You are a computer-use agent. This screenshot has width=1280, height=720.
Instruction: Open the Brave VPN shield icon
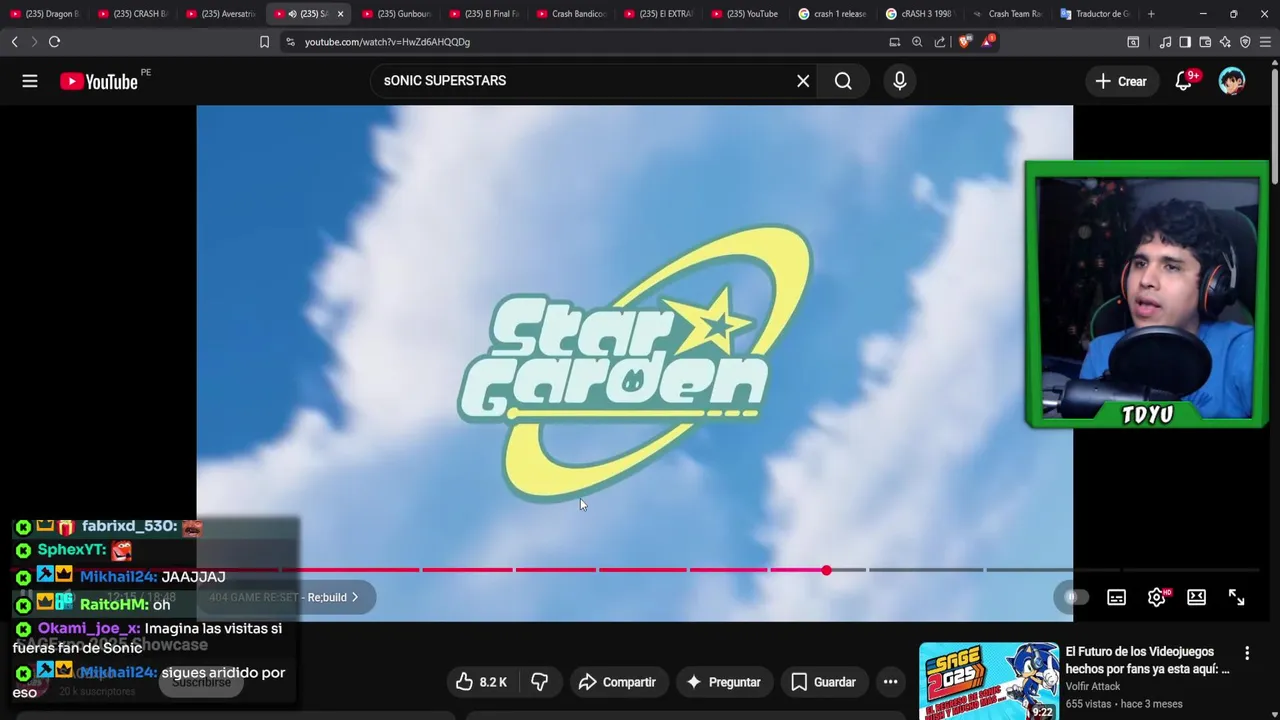tap(1245, 42)
